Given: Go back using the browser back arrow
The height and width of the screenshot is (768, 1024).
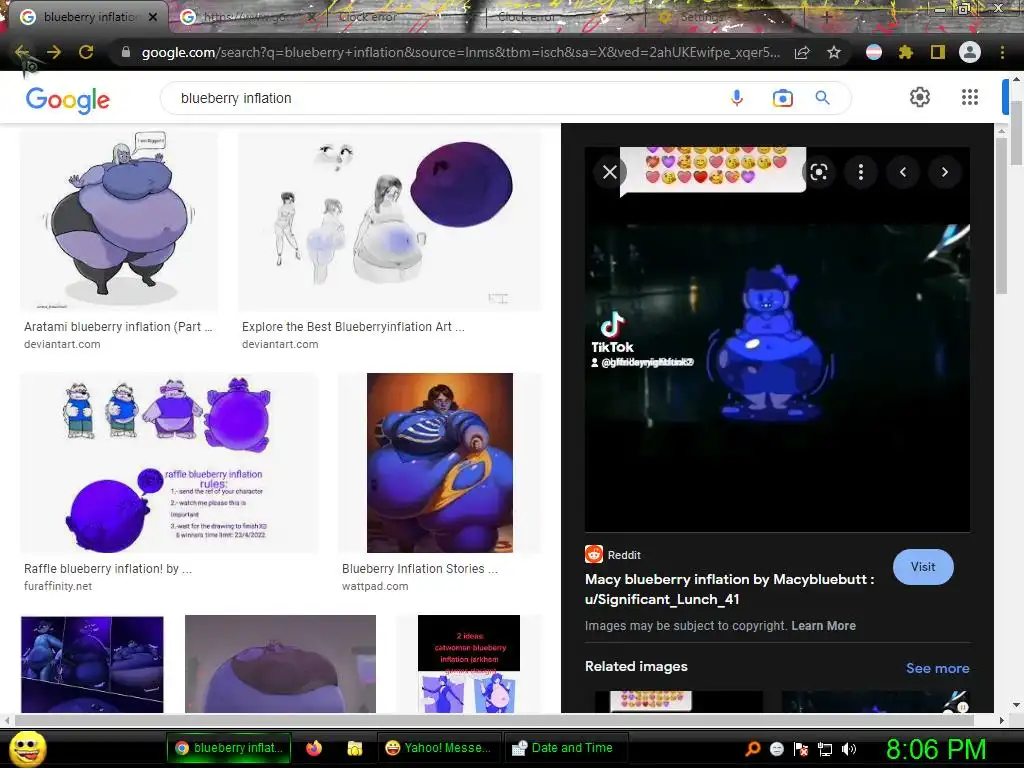Looking at the screenshot, I should (x=22, y=52).
